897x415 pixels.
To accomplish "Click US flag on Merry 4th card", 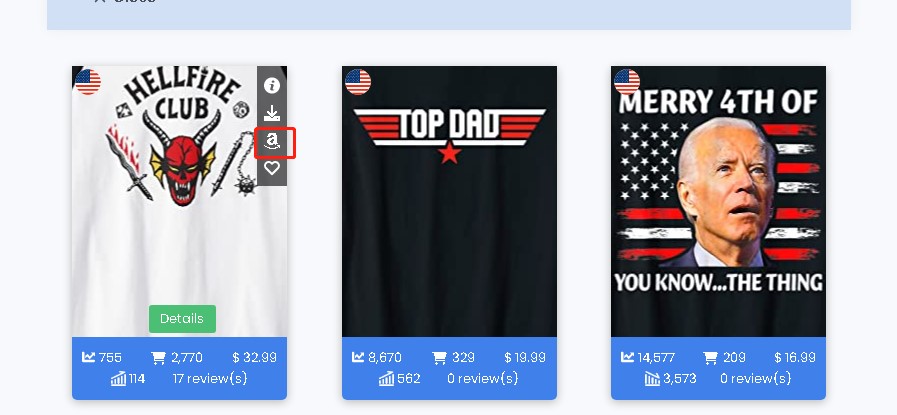I will 626,82.
